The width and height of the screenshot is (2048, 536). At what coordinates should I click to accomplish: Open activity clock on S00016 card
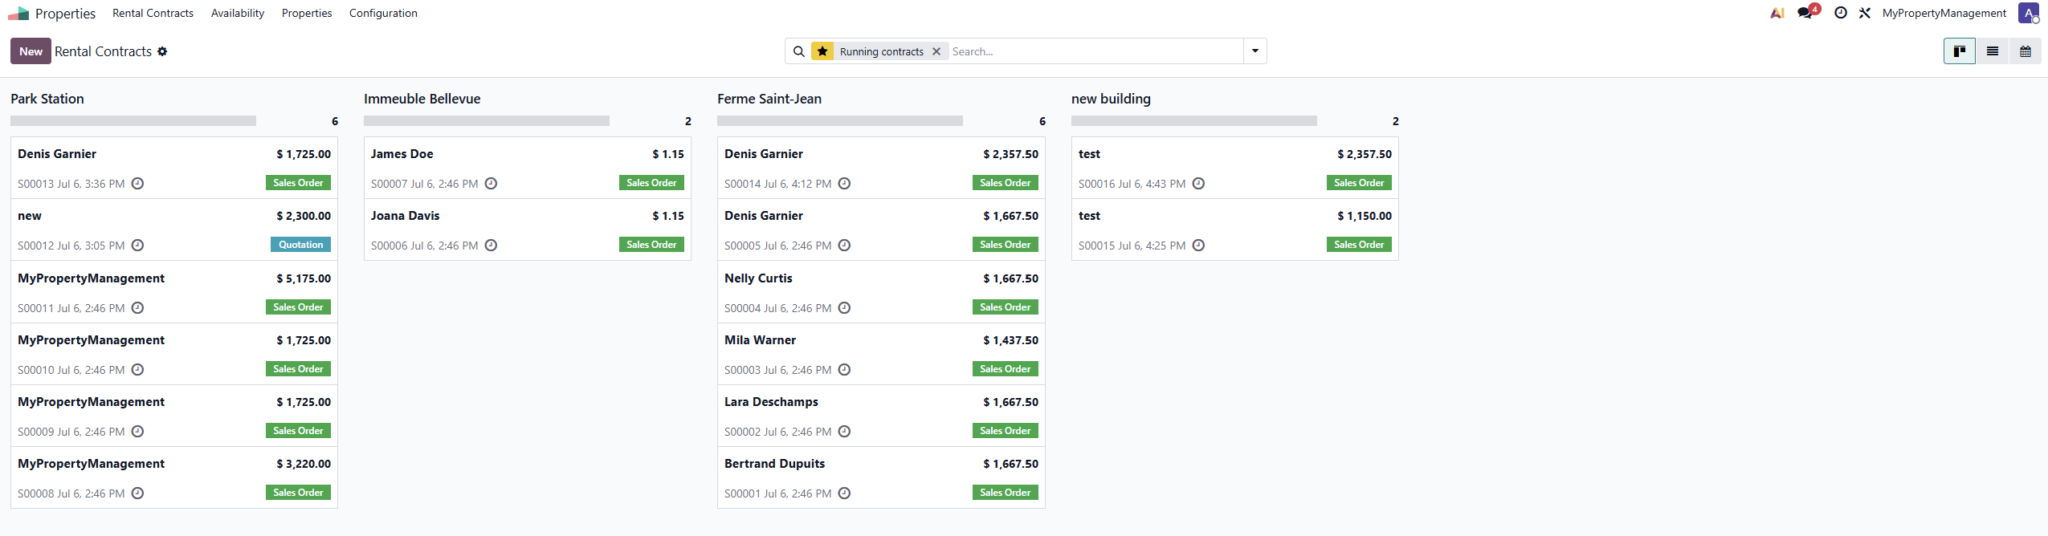tap(1198, 184)
